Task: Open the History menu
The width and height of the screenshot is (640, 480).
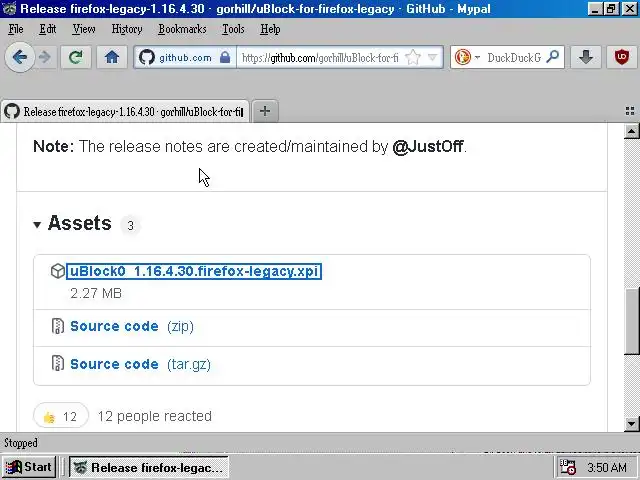Action: [x=127, y=29]
